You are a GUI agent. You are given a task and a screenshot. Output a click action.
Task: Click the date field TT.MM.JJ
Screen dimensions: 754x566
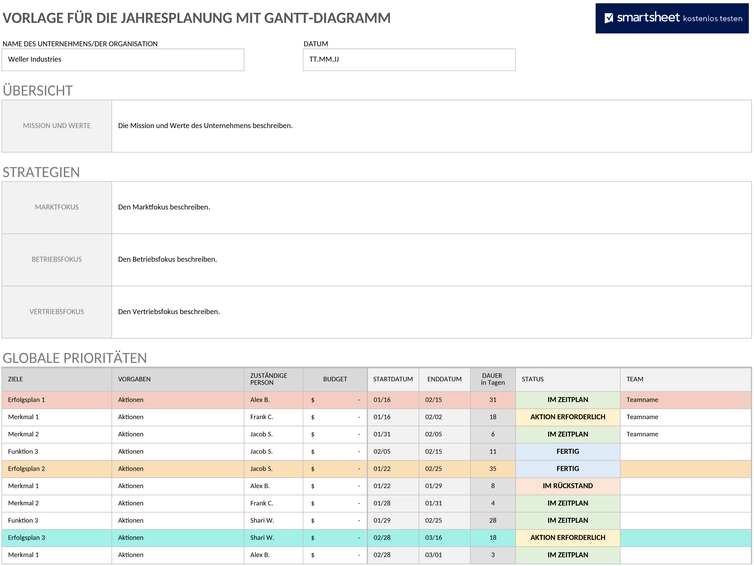409,60
